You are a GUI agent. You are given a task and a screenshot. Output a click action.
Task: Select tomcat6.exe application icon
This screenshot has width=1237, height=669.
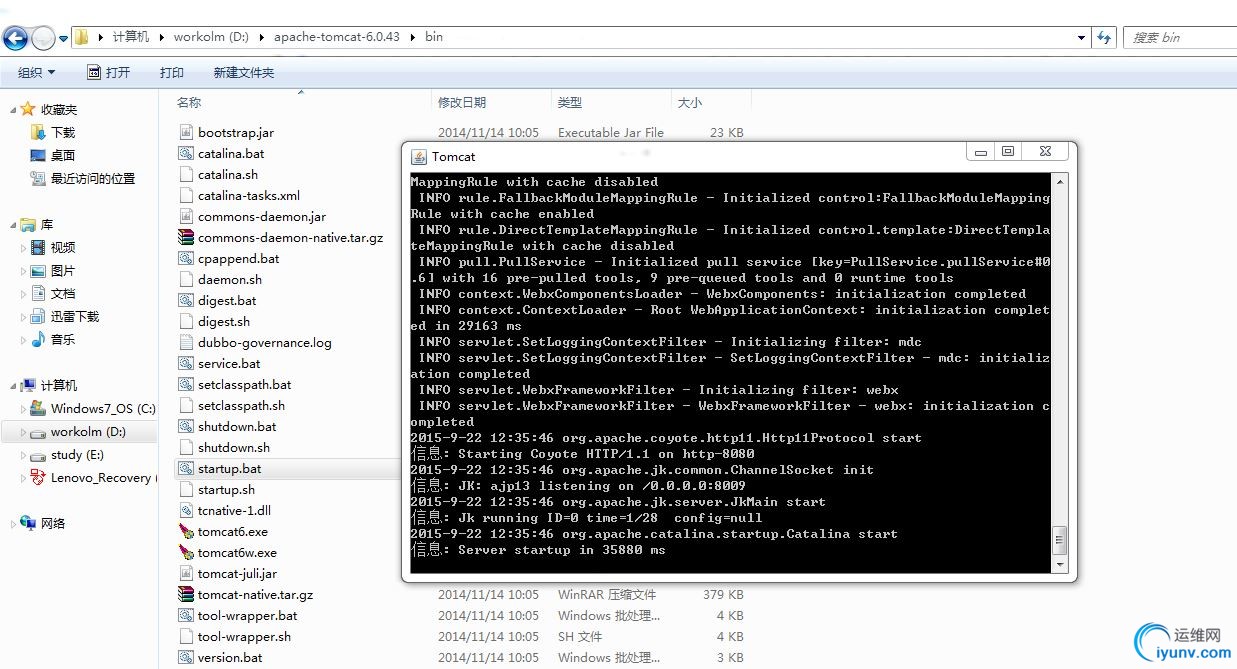[x=186, y=531]
